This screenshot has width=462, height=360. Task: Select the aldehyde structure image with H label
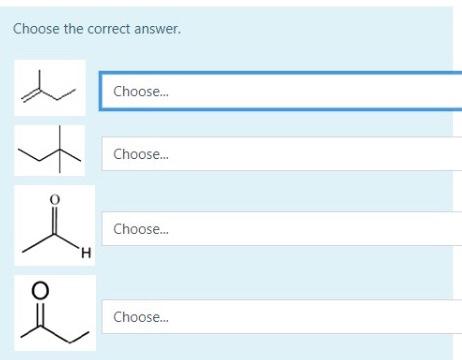click(x=55, y=225)
